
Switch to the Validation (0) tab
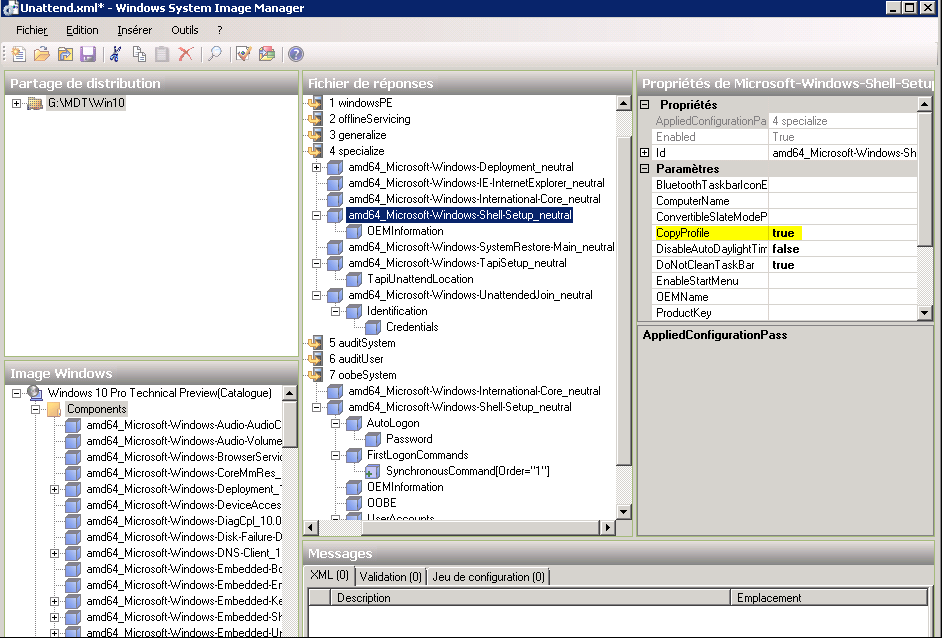point(390,577)
